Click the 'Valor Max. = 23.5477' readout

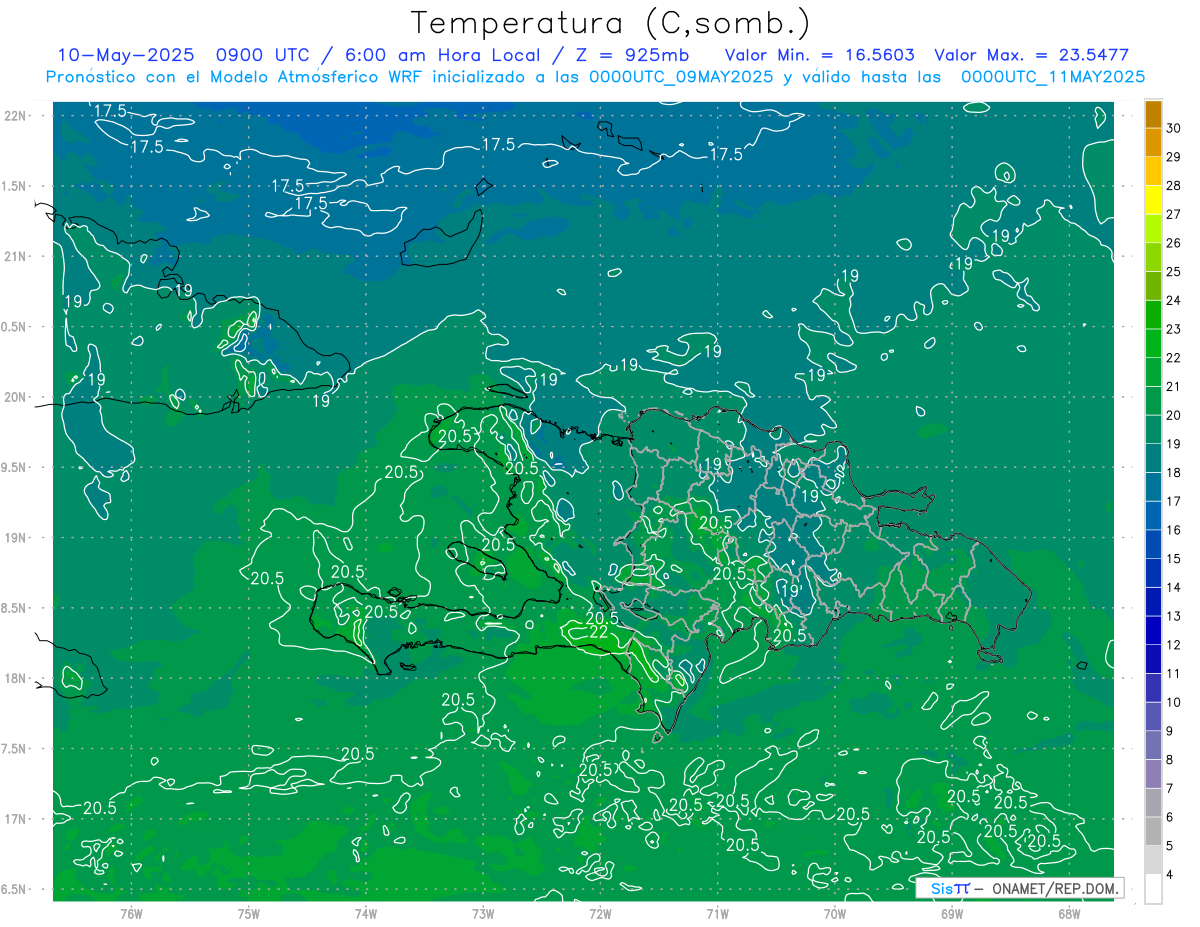click(1031, 55)
